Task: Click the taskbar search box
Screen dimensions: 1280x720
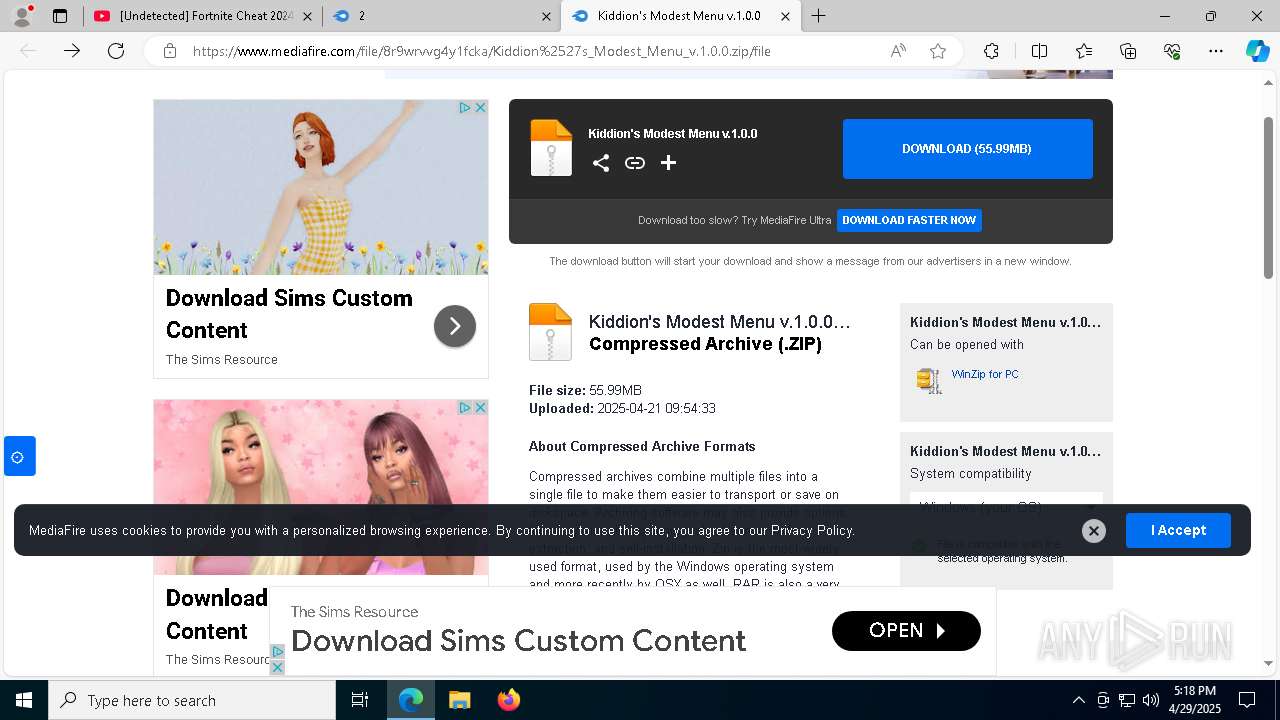Action: (x=192, y=700)
